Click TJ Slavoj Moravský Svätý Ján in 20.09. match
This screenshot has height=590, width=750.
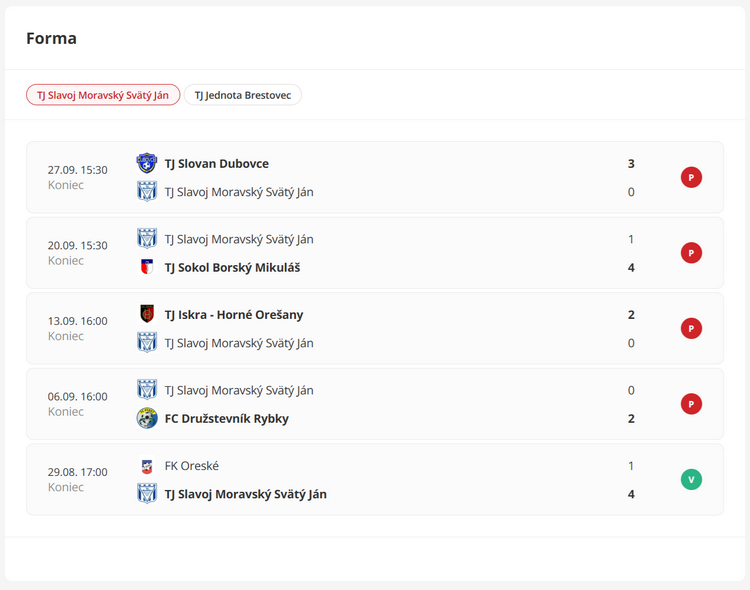click(239, 239)
